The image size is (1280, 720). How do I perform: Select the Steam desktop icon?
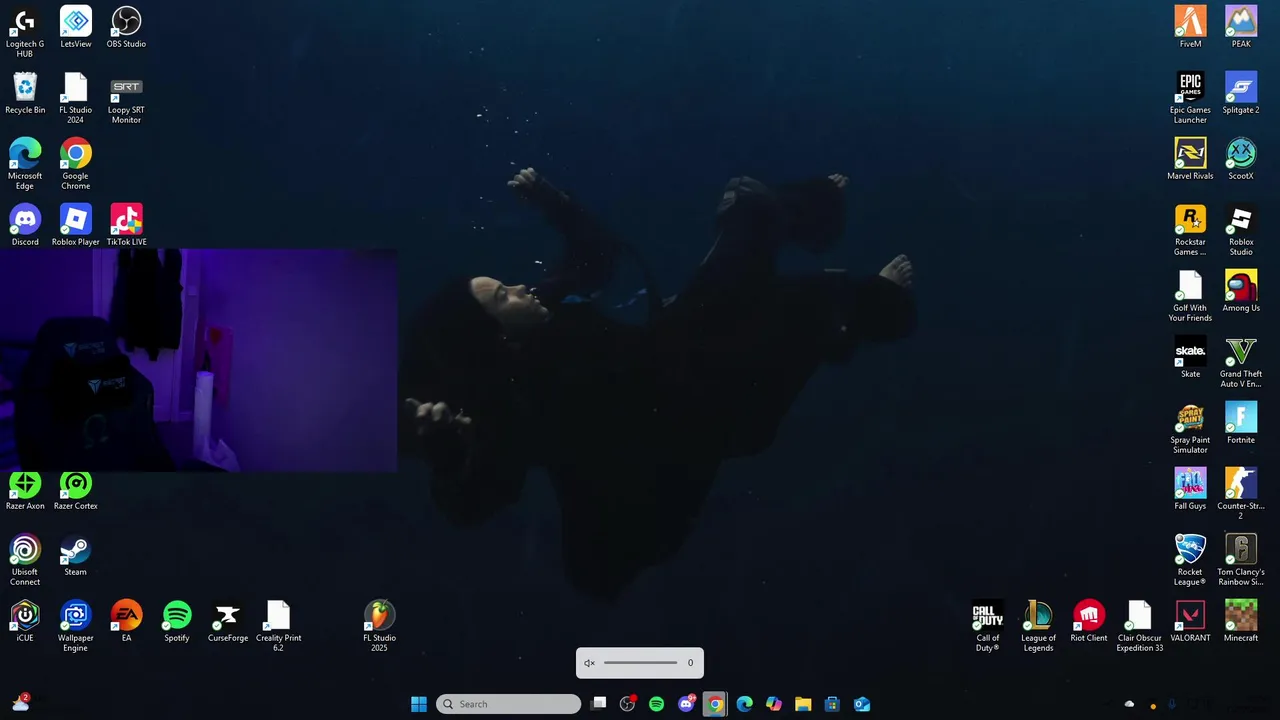(76, 555)
